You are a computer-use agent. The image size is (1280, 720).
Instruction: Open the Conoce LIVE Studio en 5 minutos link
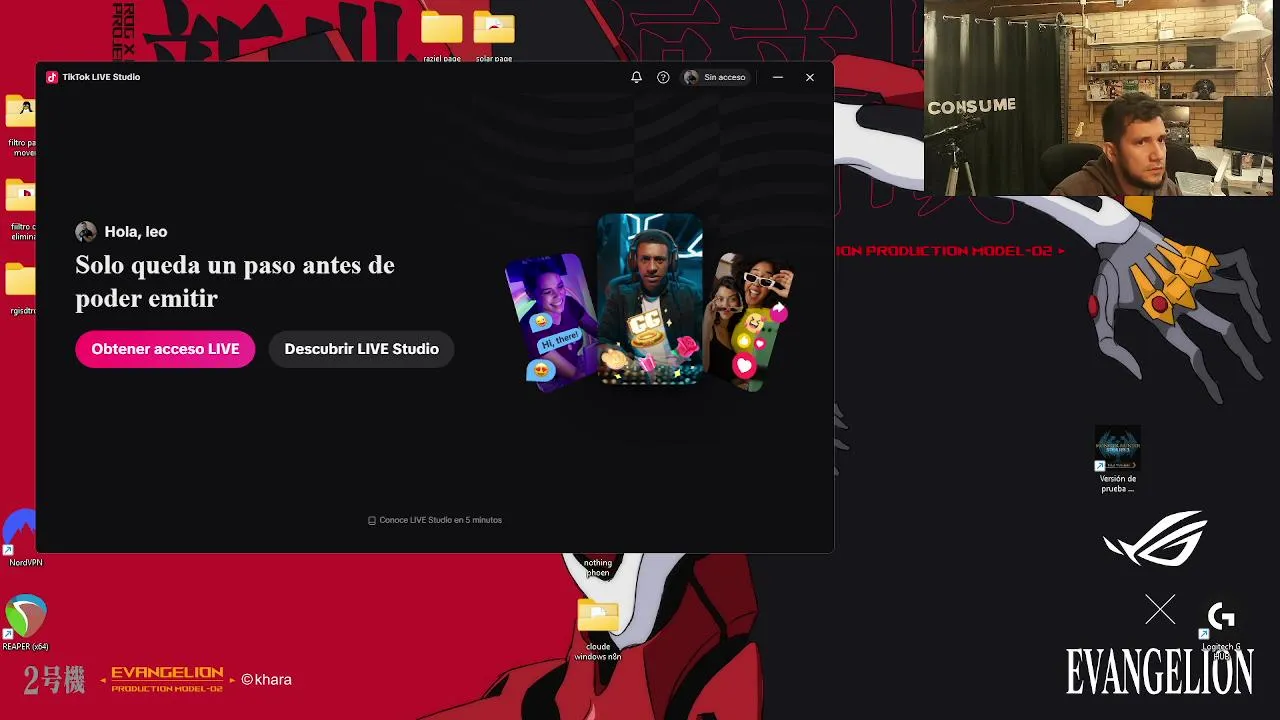(435, 520)
